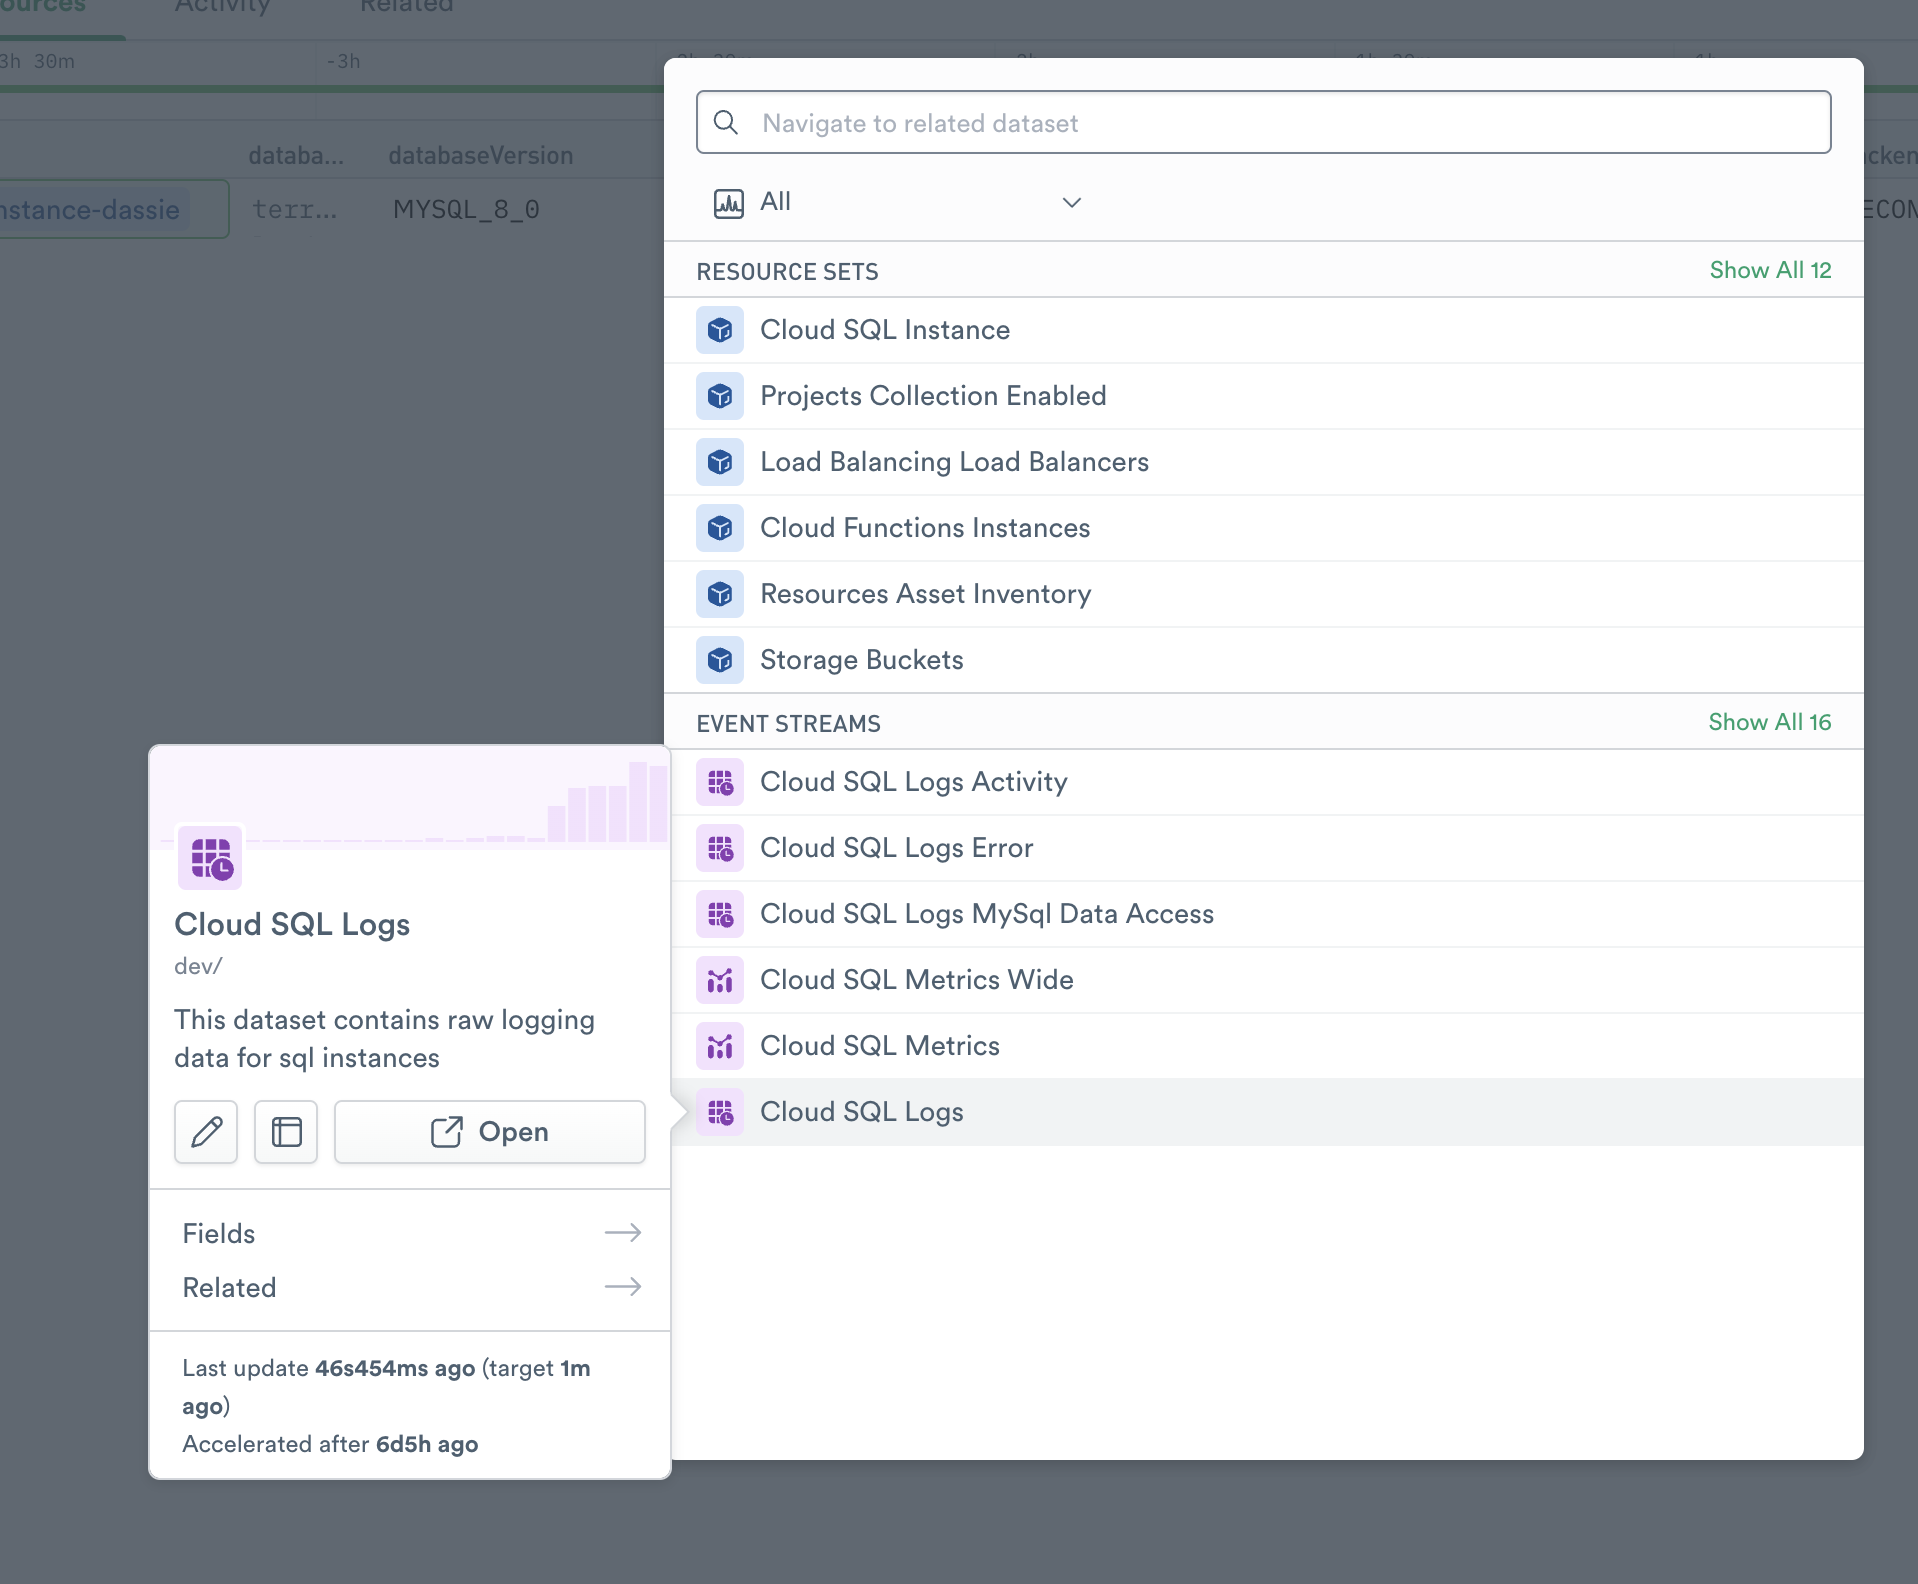The width and height of the screenshot is (1918, 1584).
Task: Show all 12 resource sets
Action: coord(1770,270)
